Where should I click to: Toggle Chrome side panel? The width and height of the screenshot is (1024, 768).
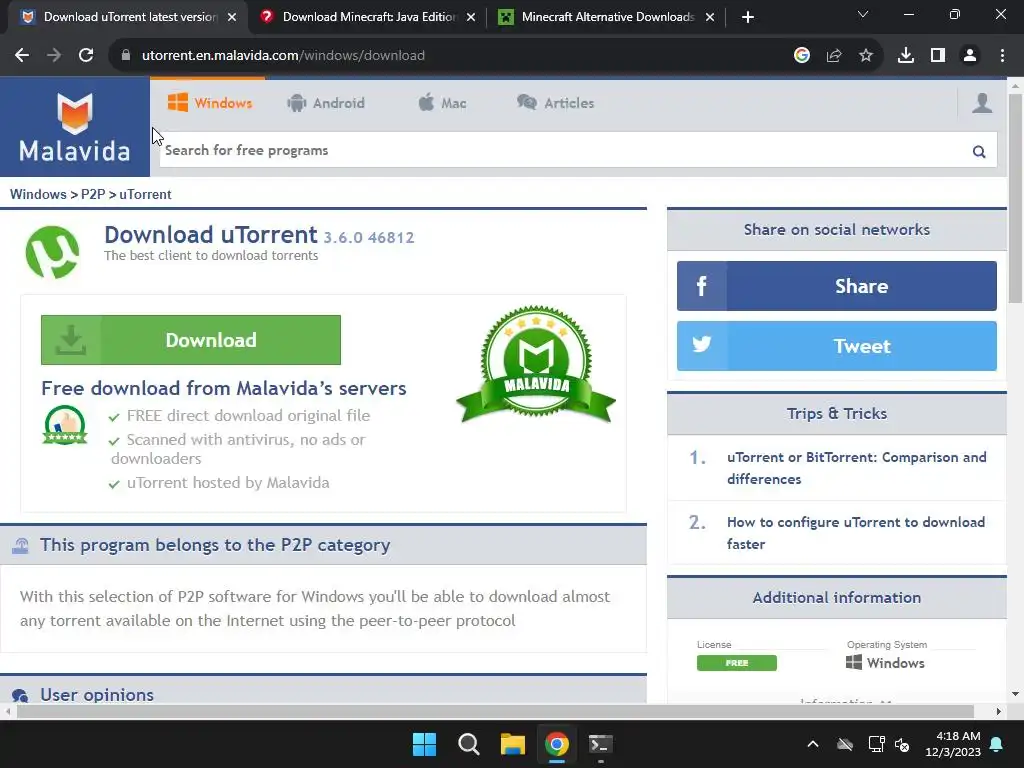pyautogui.click(x=938, y=56)
